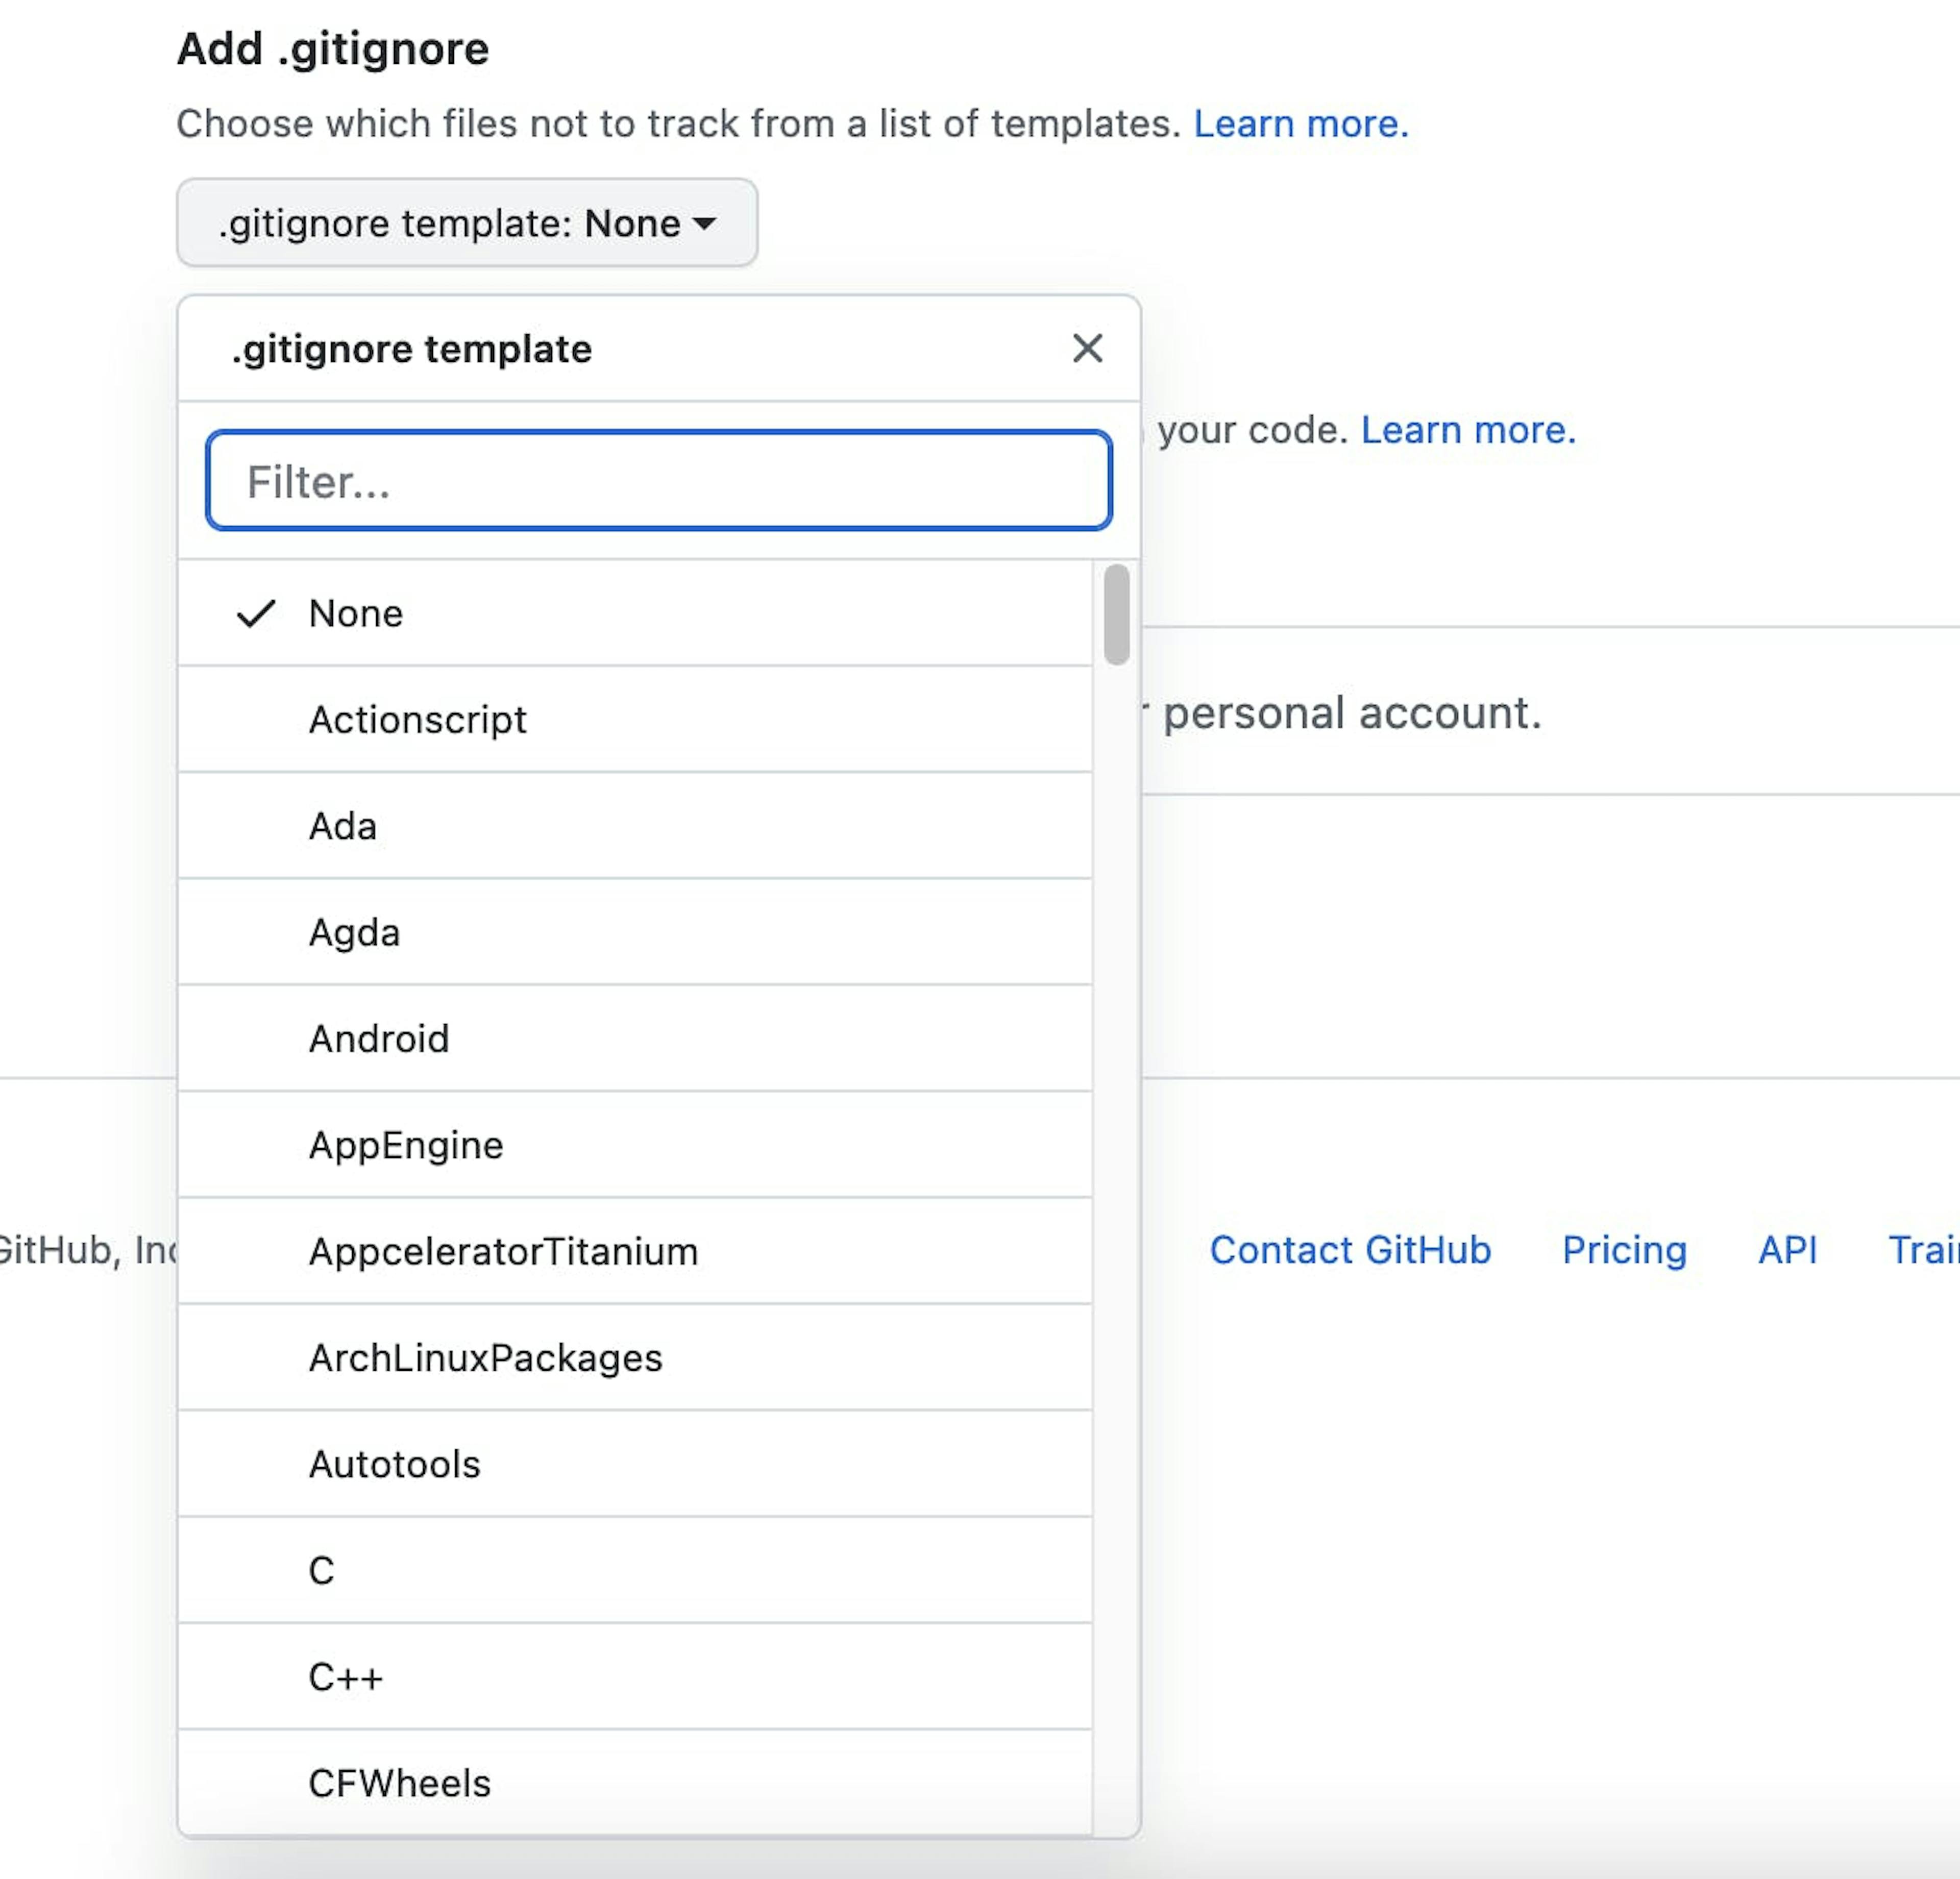Open the .gitignore template None dropdown
The width and height of the screenshot is (1960, 1879).
point(467,223)
